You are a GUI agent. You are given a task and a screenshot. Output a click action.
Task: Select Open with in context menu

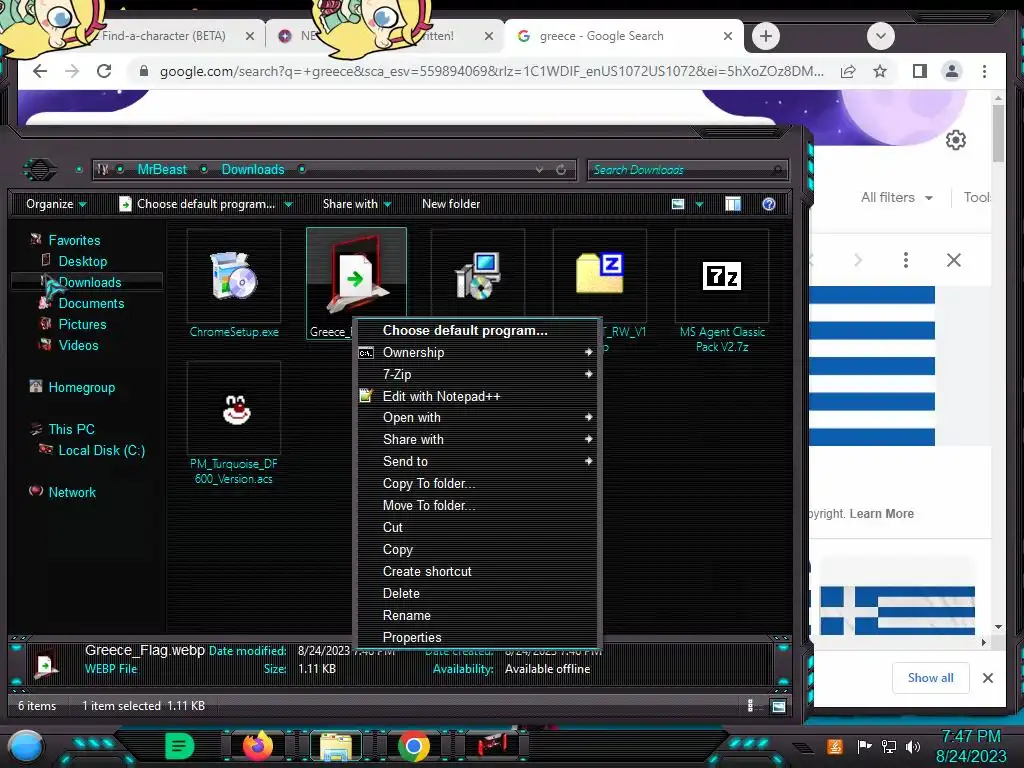(477, 417)
